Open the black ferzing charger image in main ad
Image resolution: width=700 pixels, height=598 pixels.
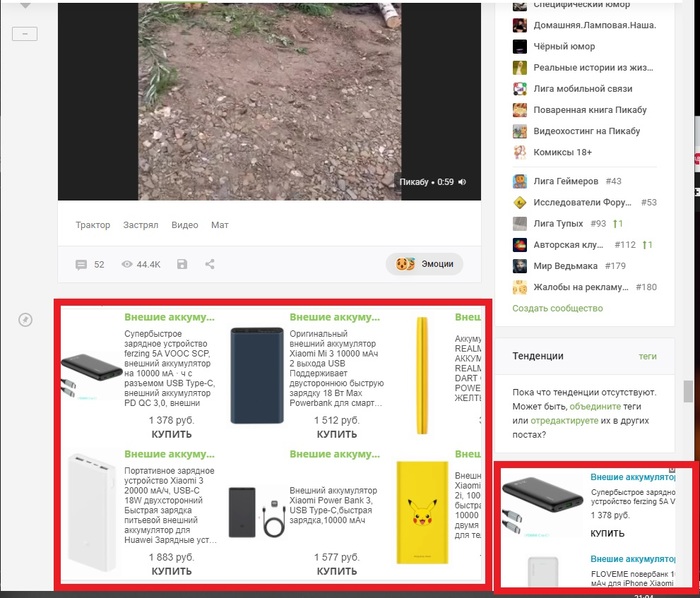point(91,375)
